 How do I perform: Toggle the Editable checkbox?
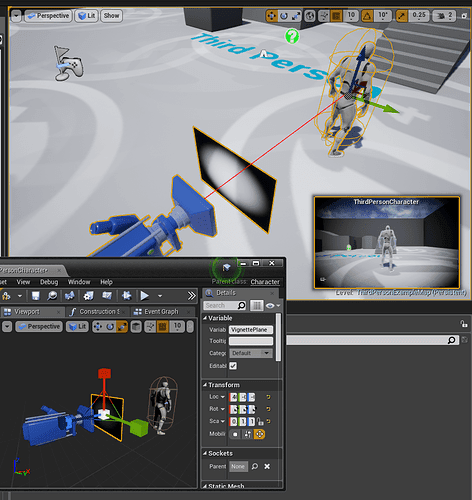[x=233, y=366]
